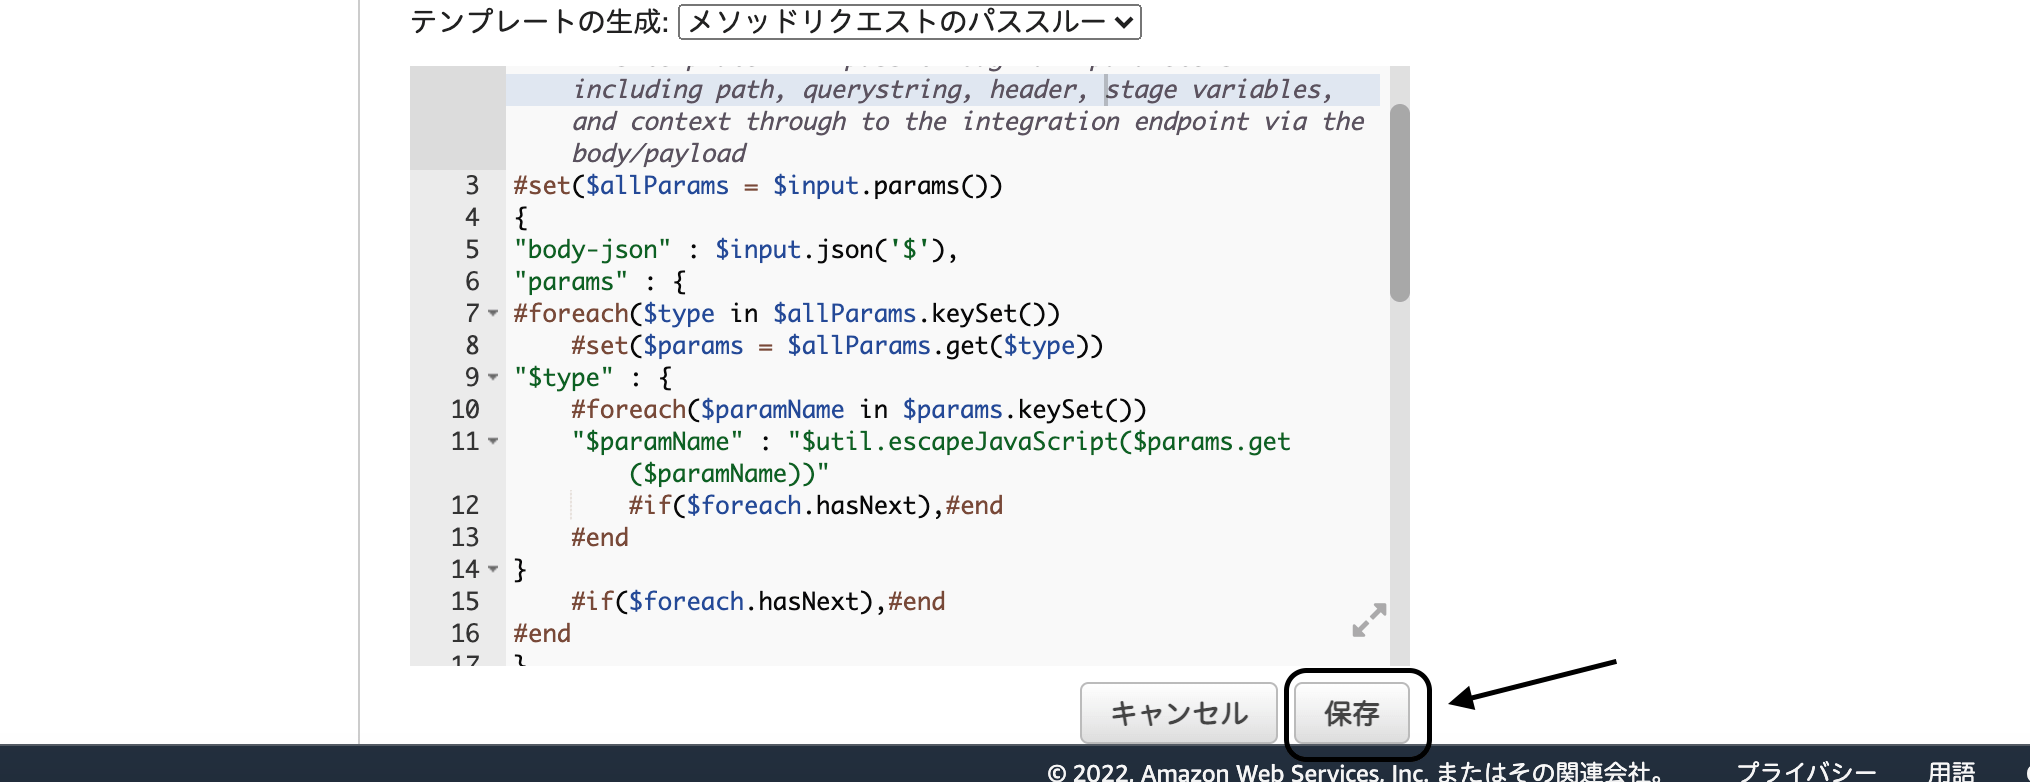Click the editor vertical scrollbar thumb
The width and height of the screenshot is (2030, 782).
(x=1400, y=203)
